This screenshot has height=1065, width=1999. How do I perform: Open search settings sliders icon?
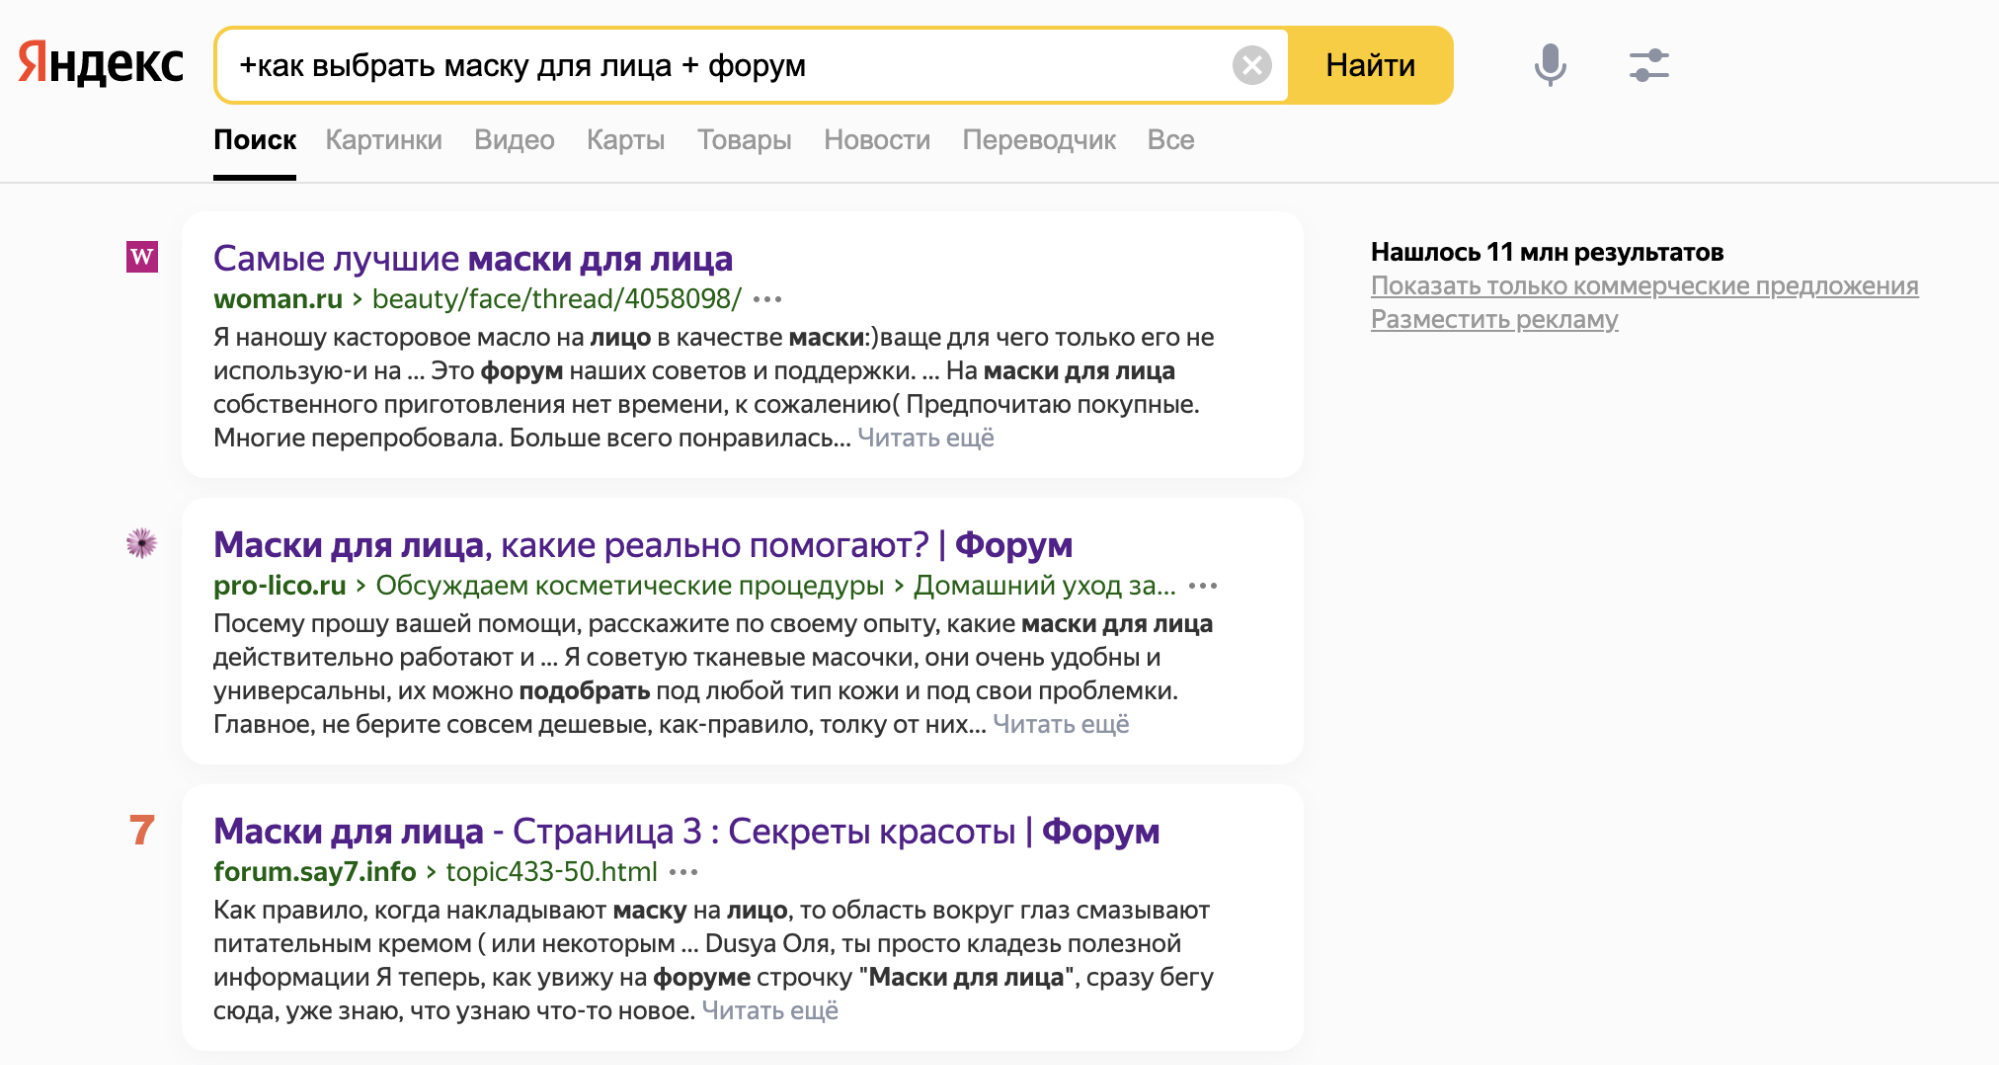[1648, 65]
